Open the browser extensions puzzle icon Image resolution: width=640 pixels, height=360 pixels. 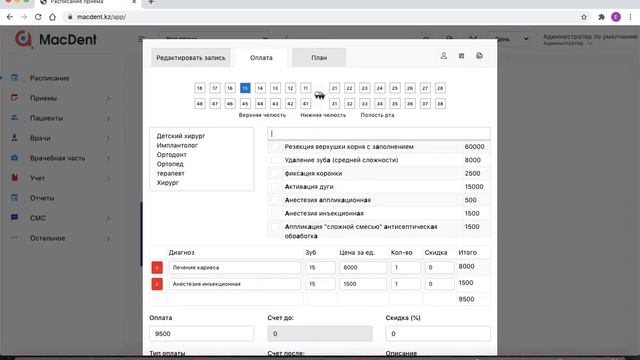click(x=601, y=17)
